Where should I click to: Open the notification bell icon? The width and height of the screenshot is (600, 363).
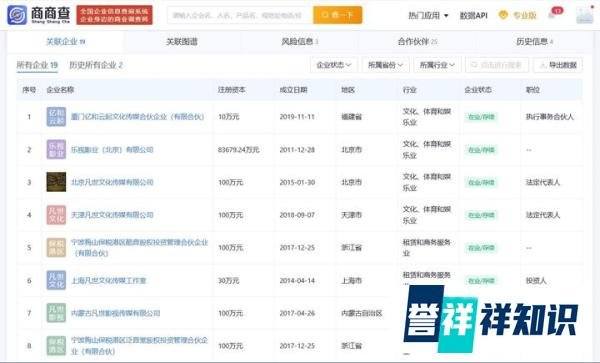tap(552, 15)
